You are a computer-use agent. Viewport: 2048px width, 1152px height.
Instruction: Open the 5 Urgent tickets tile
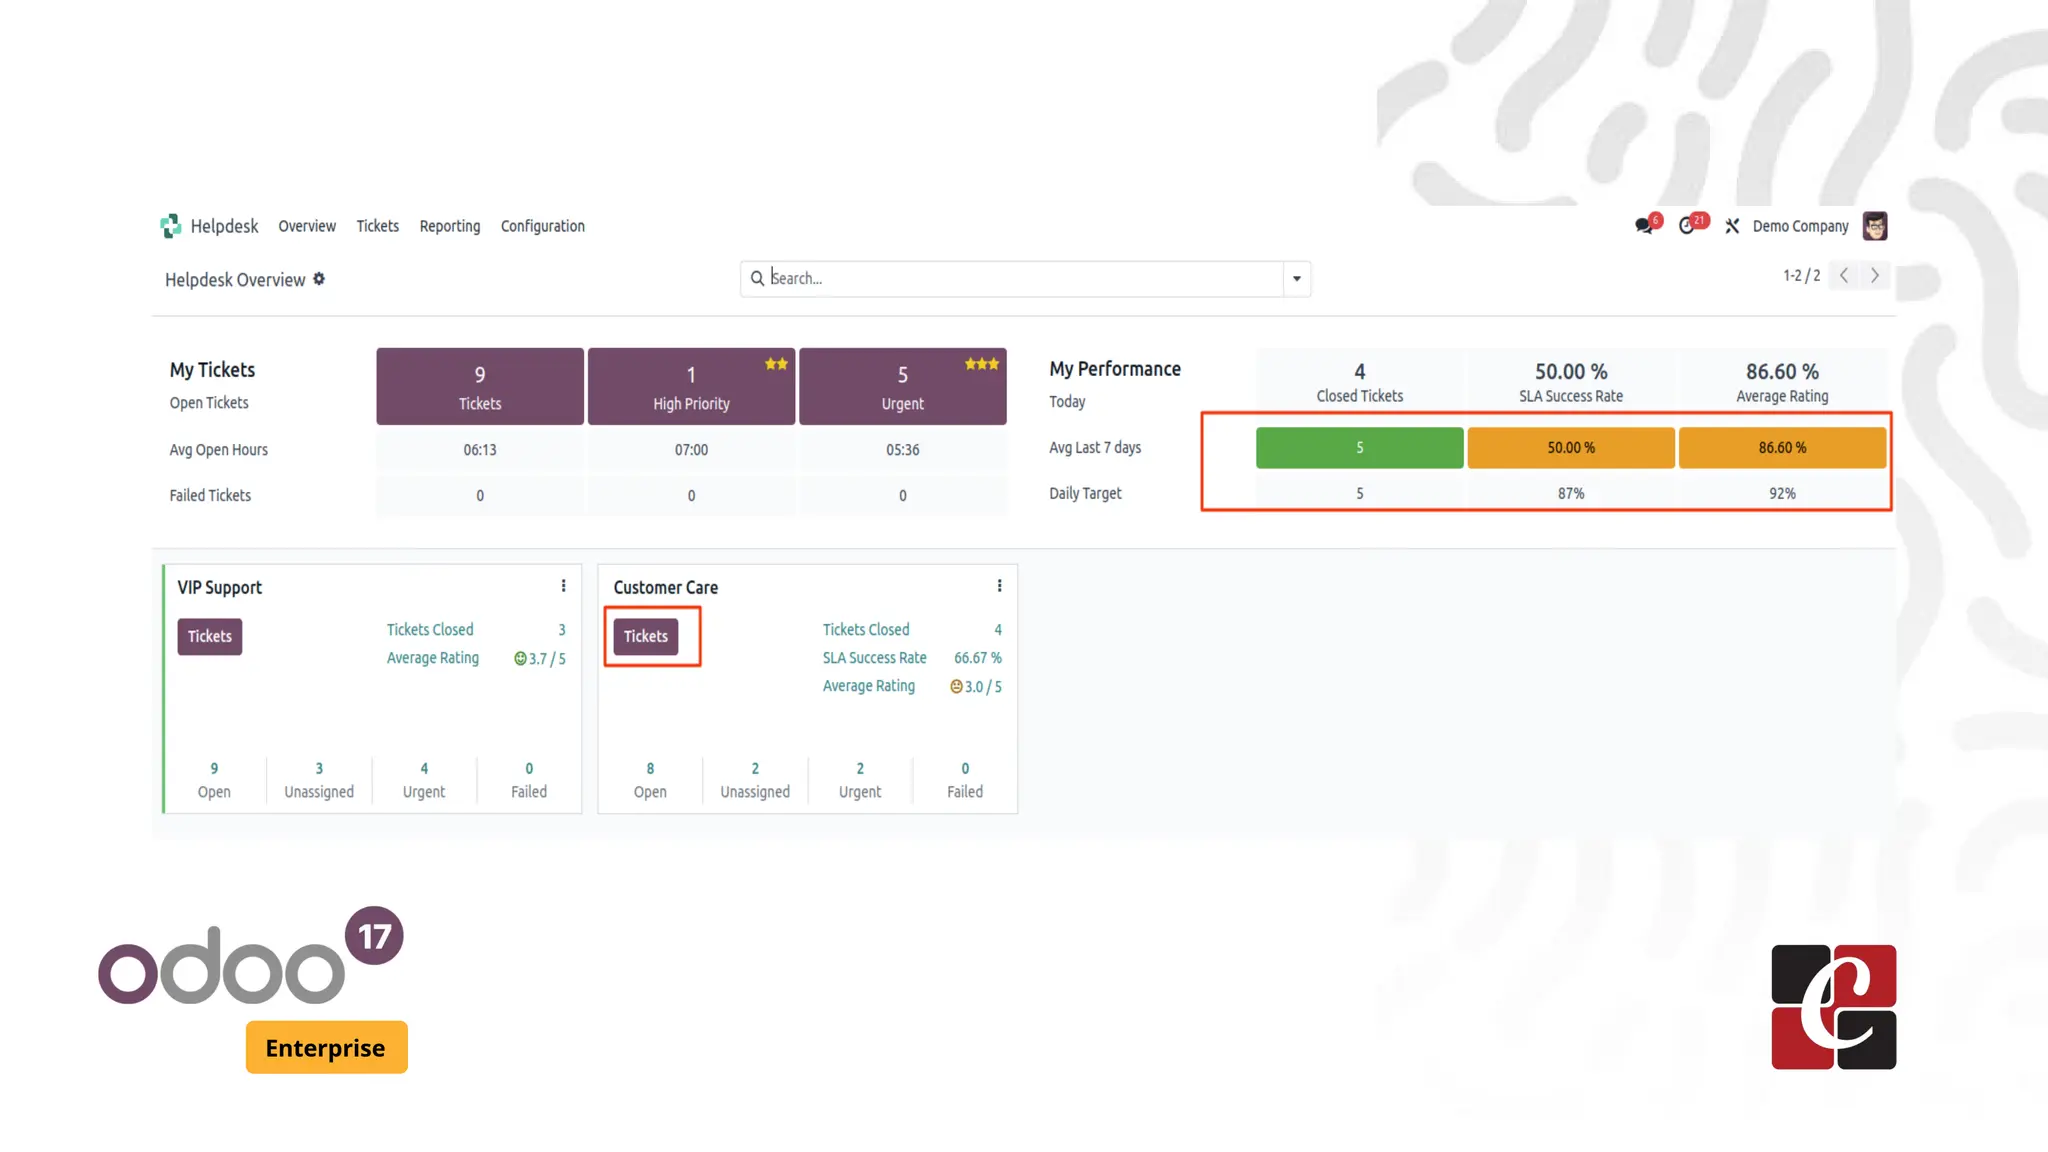click(902, 386)
